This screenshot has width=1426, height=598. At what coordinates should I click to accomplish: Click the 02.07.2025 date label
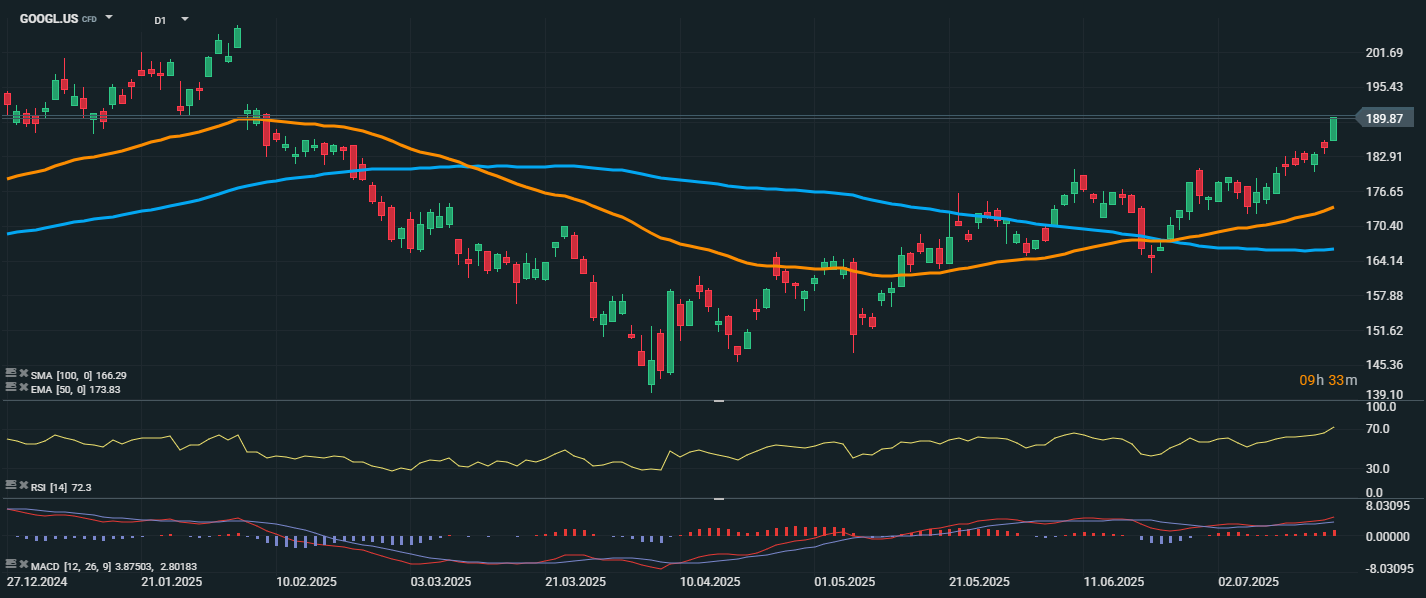(1248, 581)
